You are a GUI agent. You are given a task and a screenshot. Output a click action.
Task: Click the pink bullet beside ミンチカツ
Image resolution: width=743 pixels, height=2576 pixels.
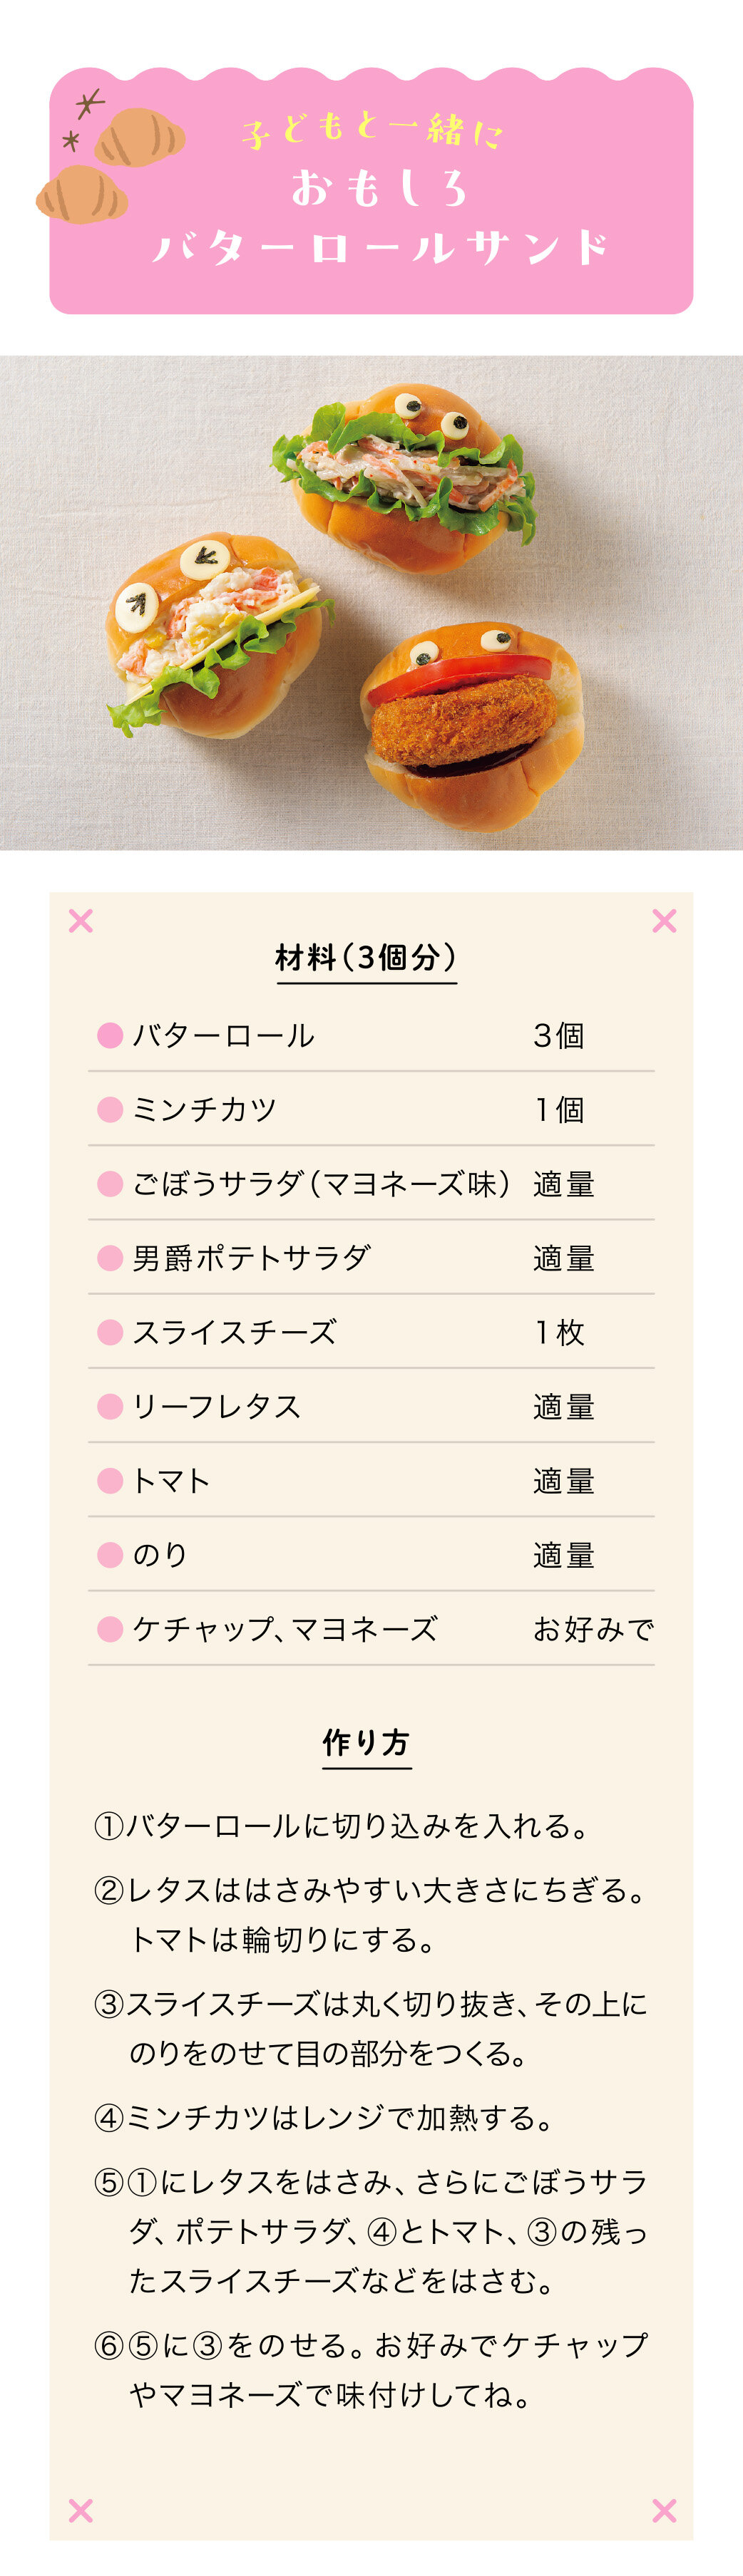tap(110, 1109)
